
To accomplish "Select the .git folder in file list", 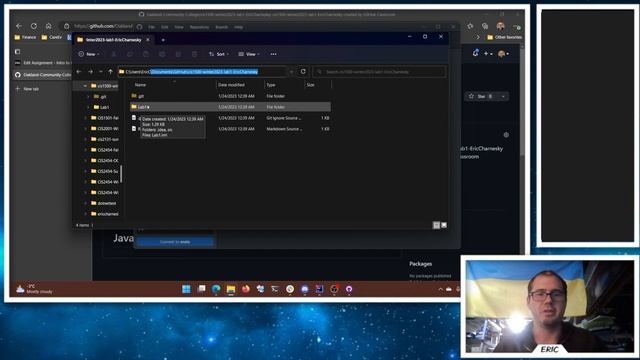I will point(231,96).
